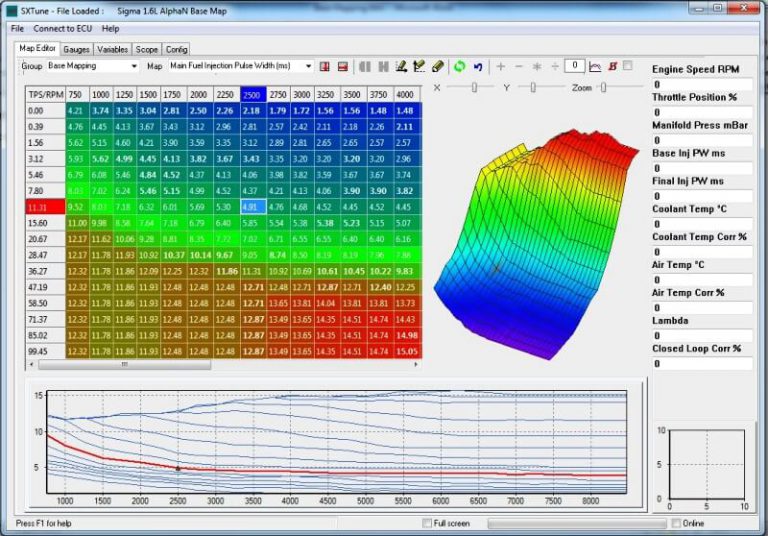768x536 pixels.
Task: Expand the Map fuel injection dropdown
Action: tap(240, 66)
